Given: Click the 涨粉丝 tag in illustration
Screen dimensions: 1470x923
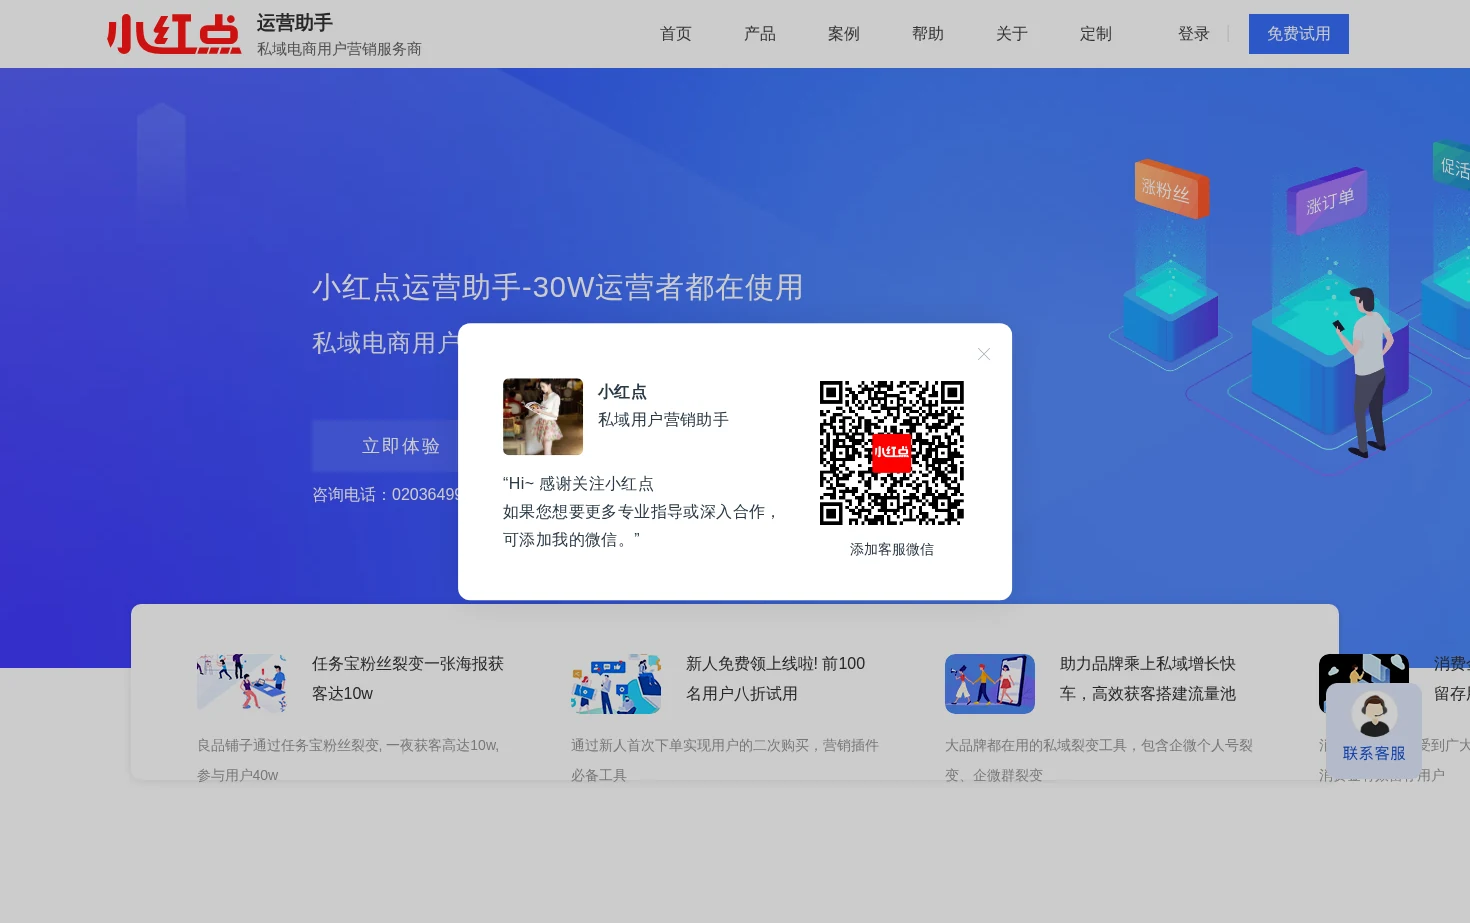Looking at the screenshot, I should coord(1171,190).
